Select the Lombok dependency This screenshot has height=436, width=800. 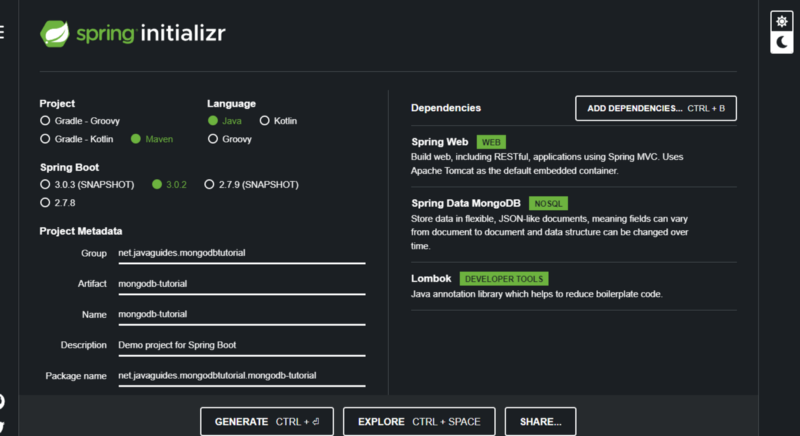(x=573, y=286)
